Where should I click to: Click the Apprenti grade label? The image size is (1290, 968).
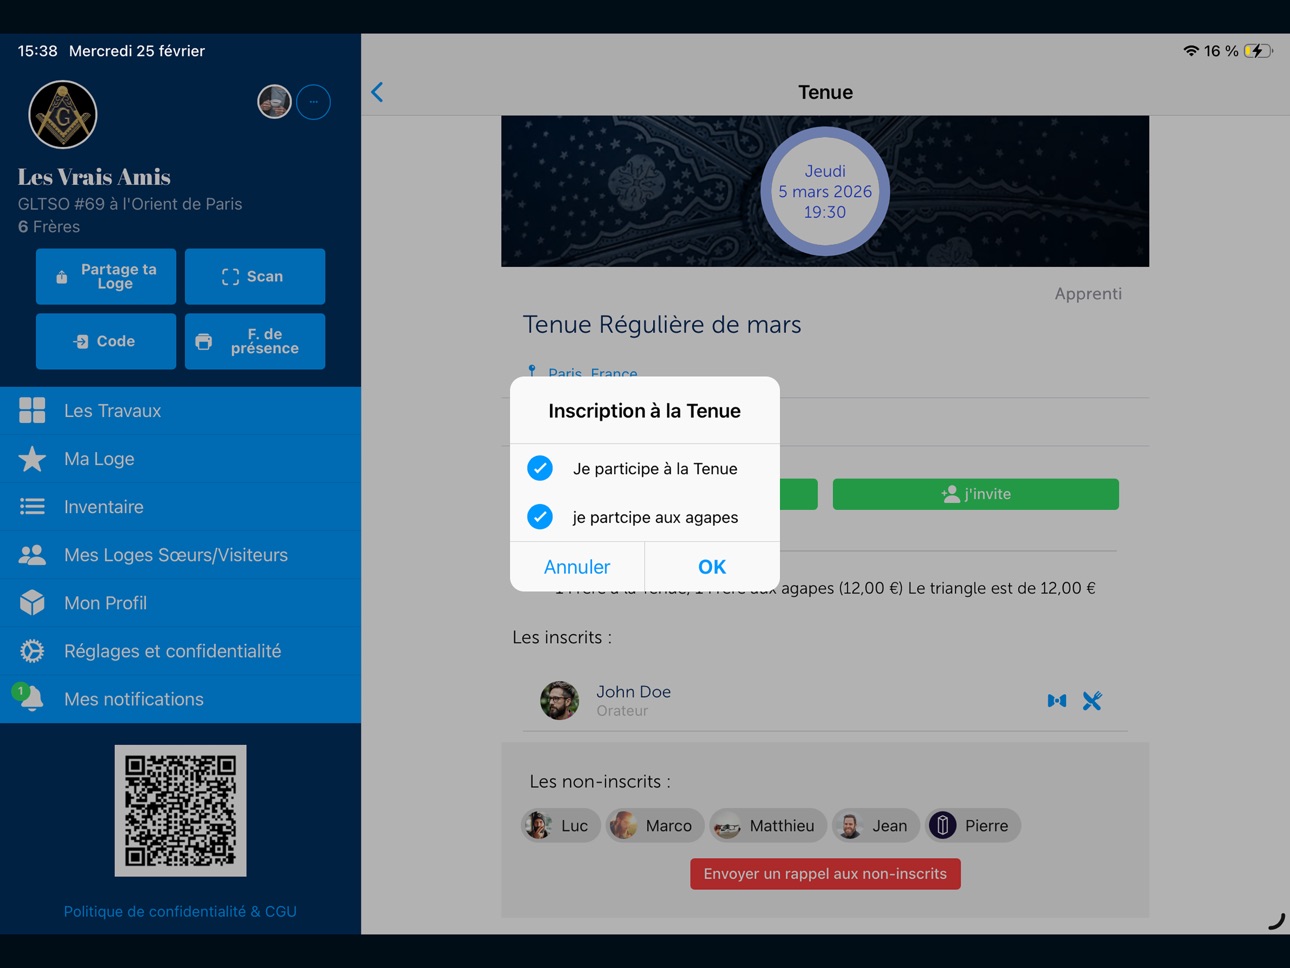point(1088,293)
